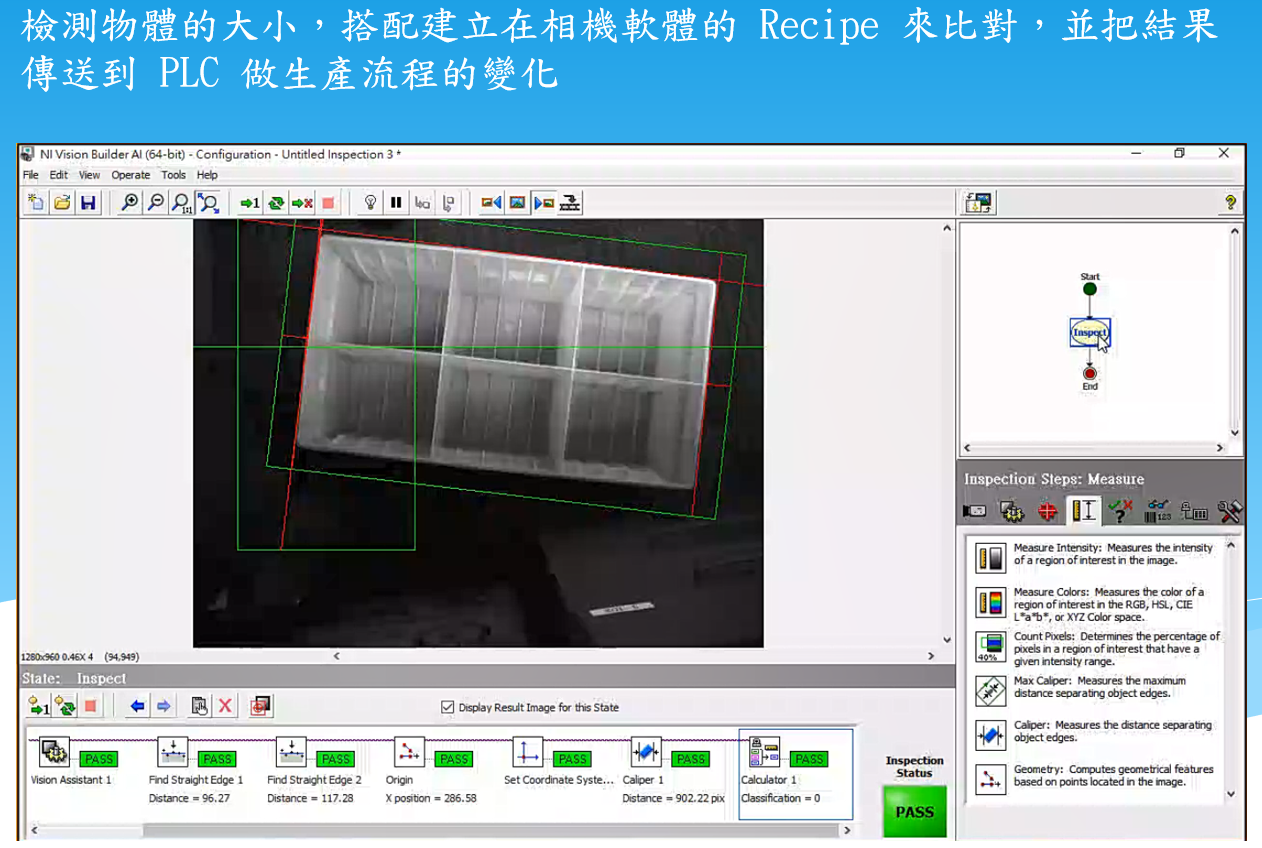Run the Inspect state once
This screenshot has width=1262, height=848.
click(x=39, y=707)
